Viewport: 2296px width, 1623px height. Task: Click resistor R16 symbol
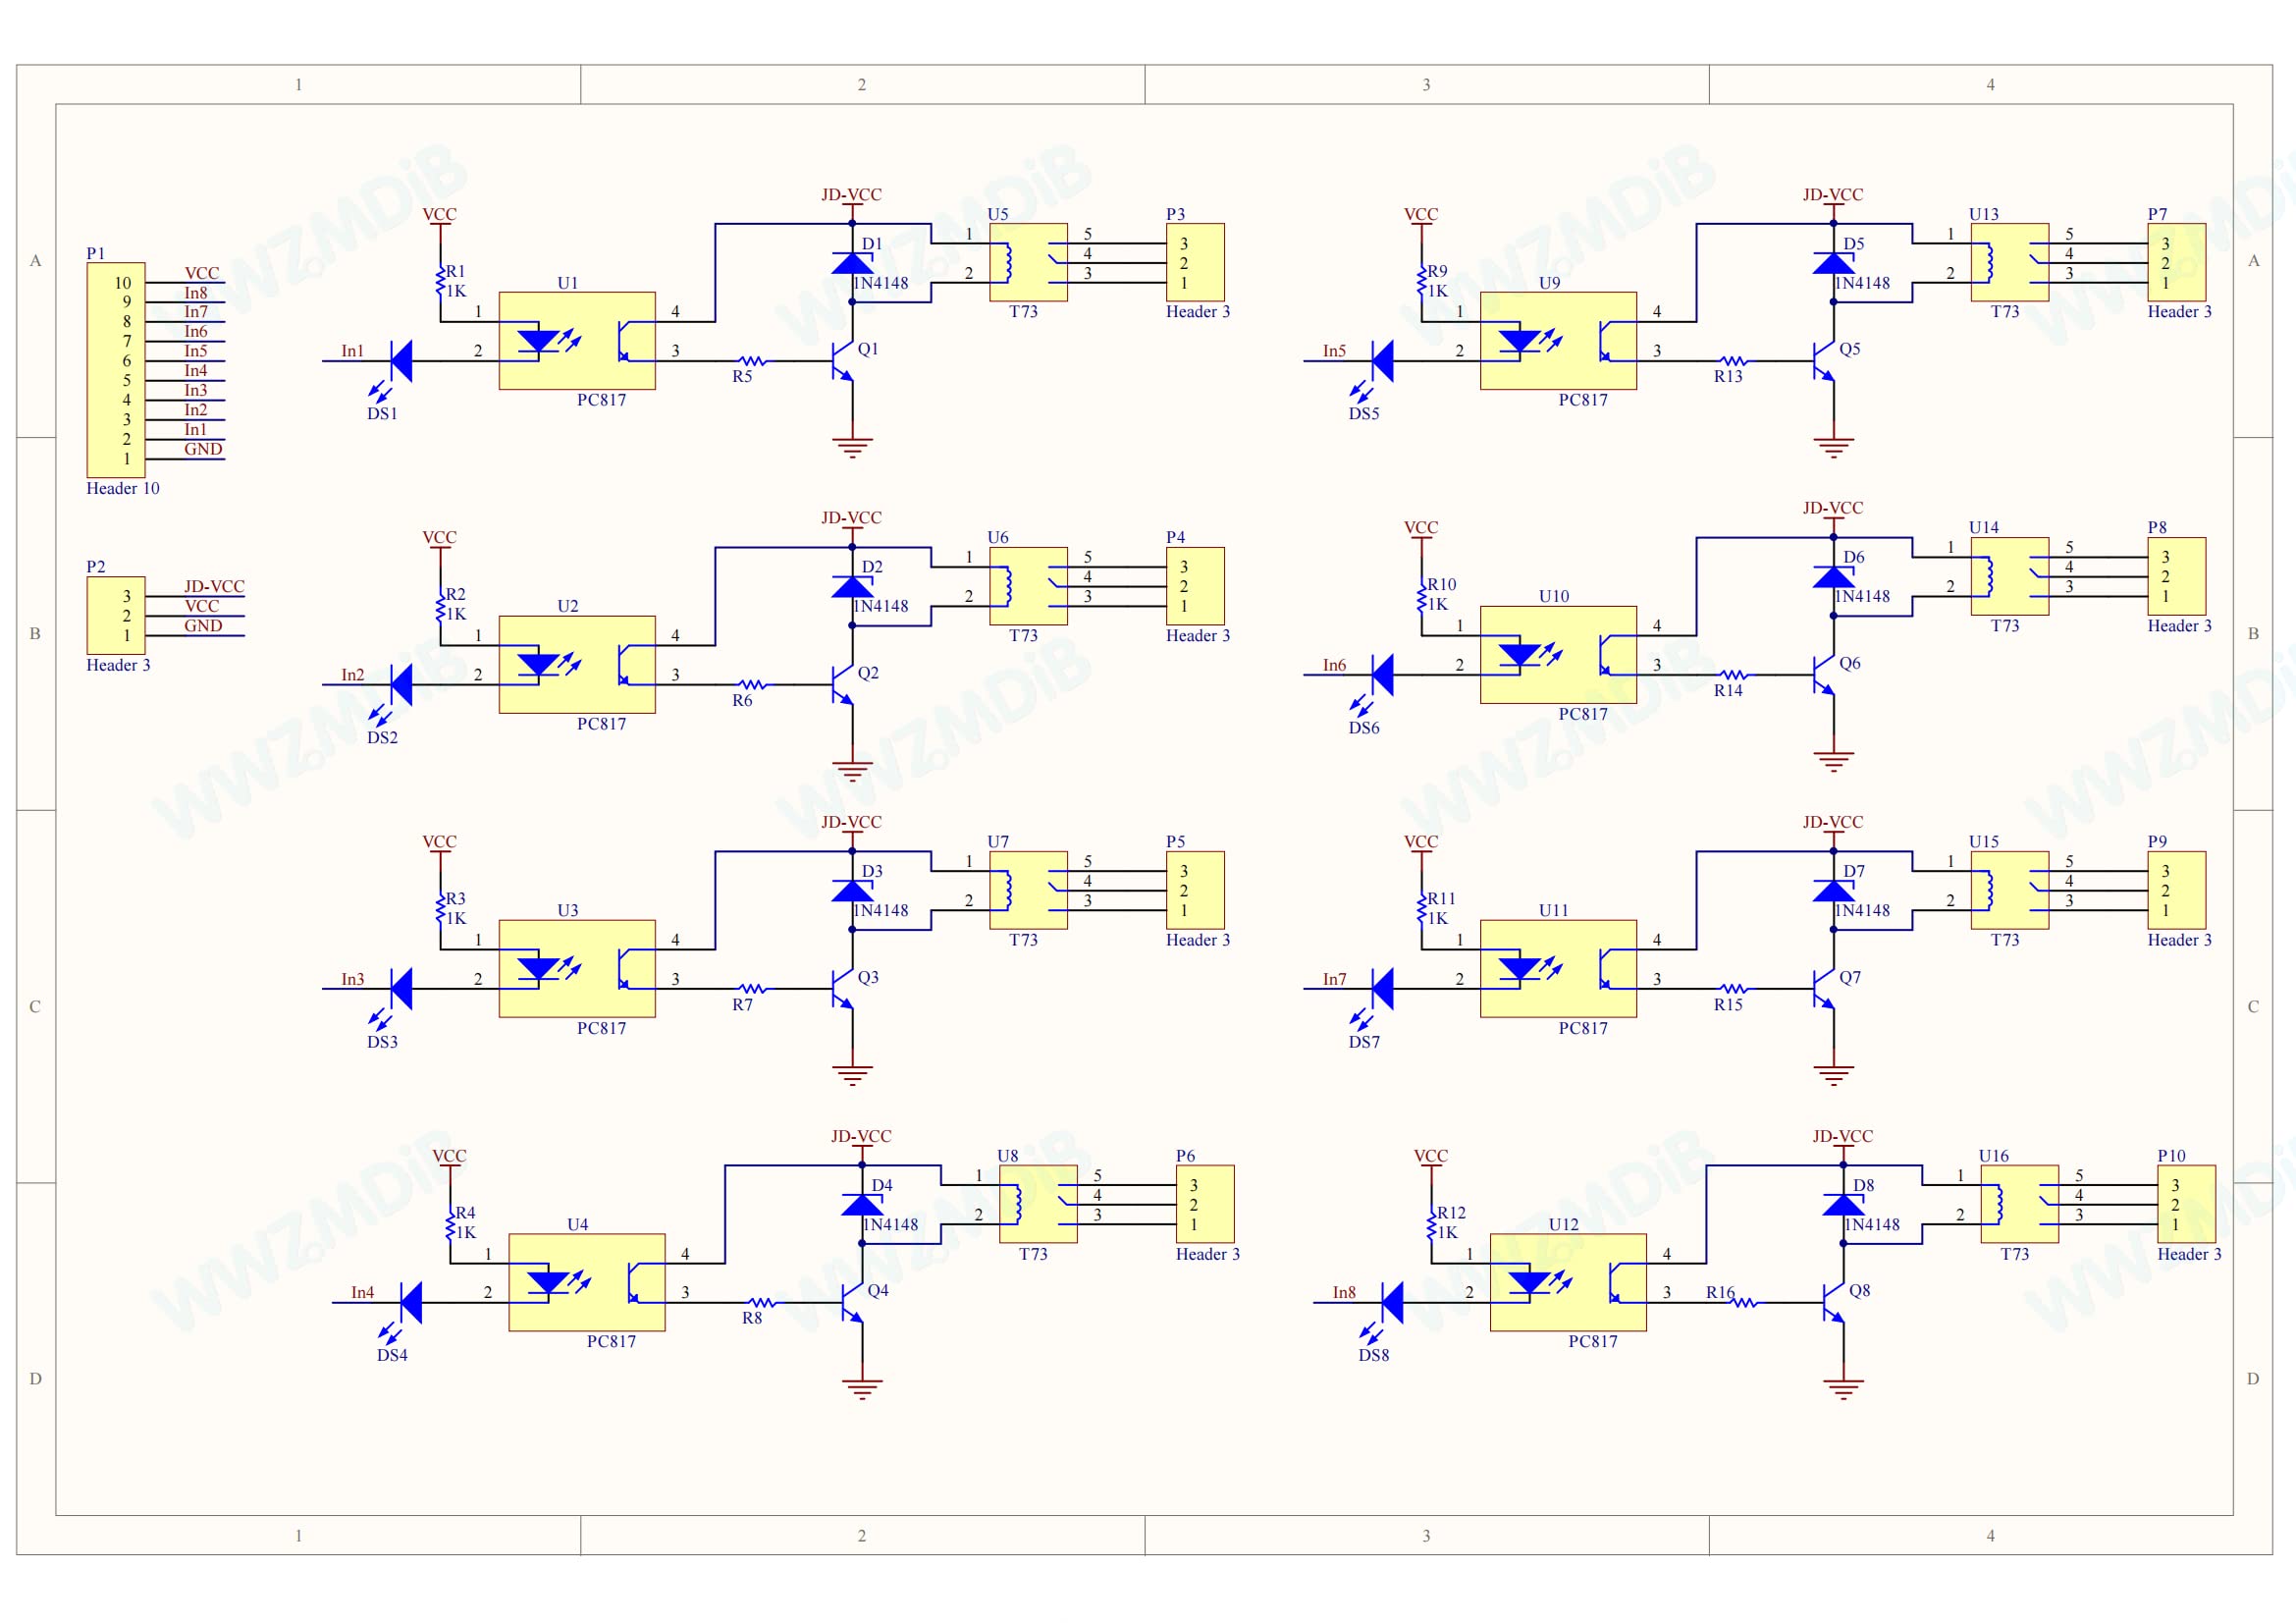(x=1745, y=1303)
